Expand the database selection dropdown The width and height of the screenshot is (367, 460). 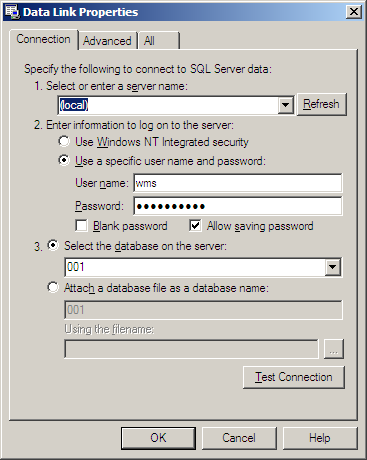[333, 267]
